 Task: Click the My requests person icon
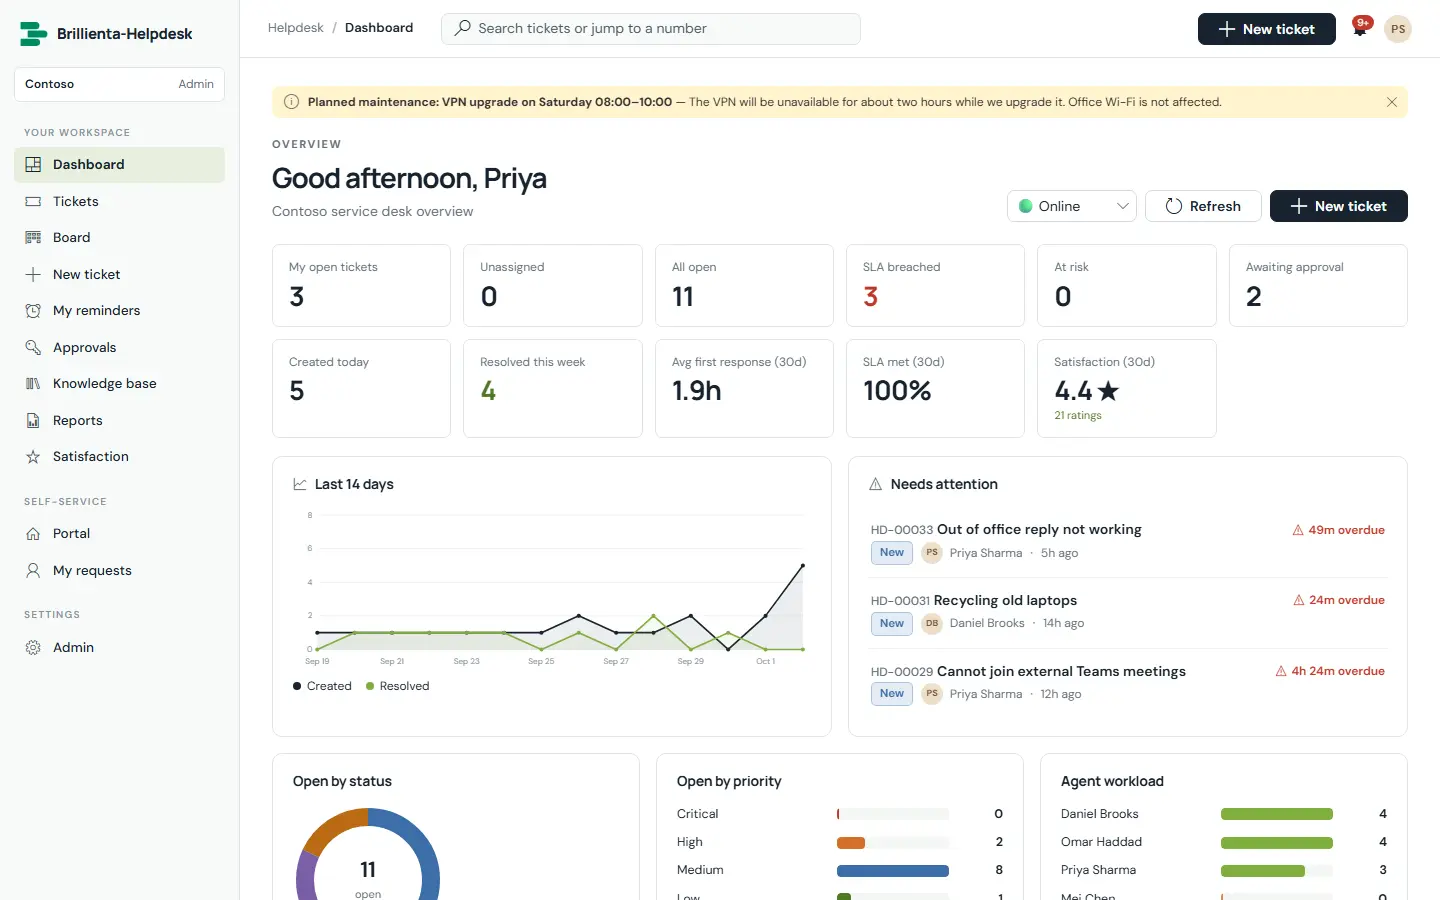[x=33, y=571]
